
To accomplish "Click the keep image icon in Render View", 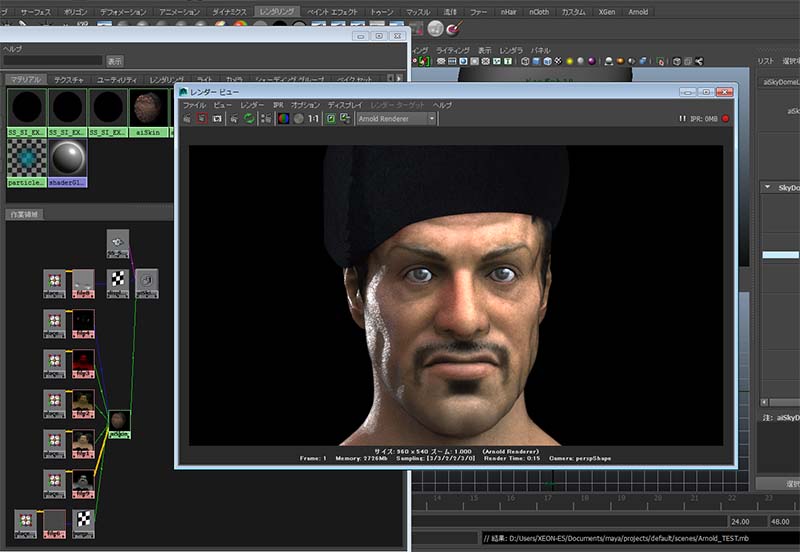I will pyautogui.click(x=331, y=118).
